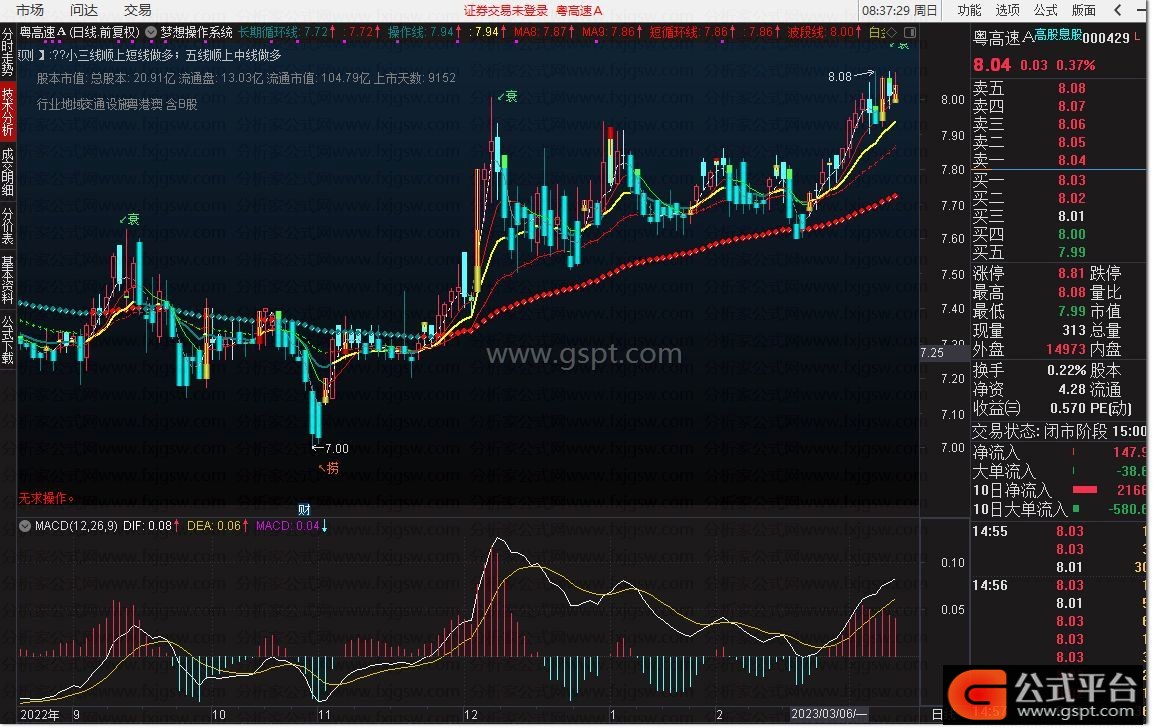Click the current price 8.04 in quote header

point(992,65)
